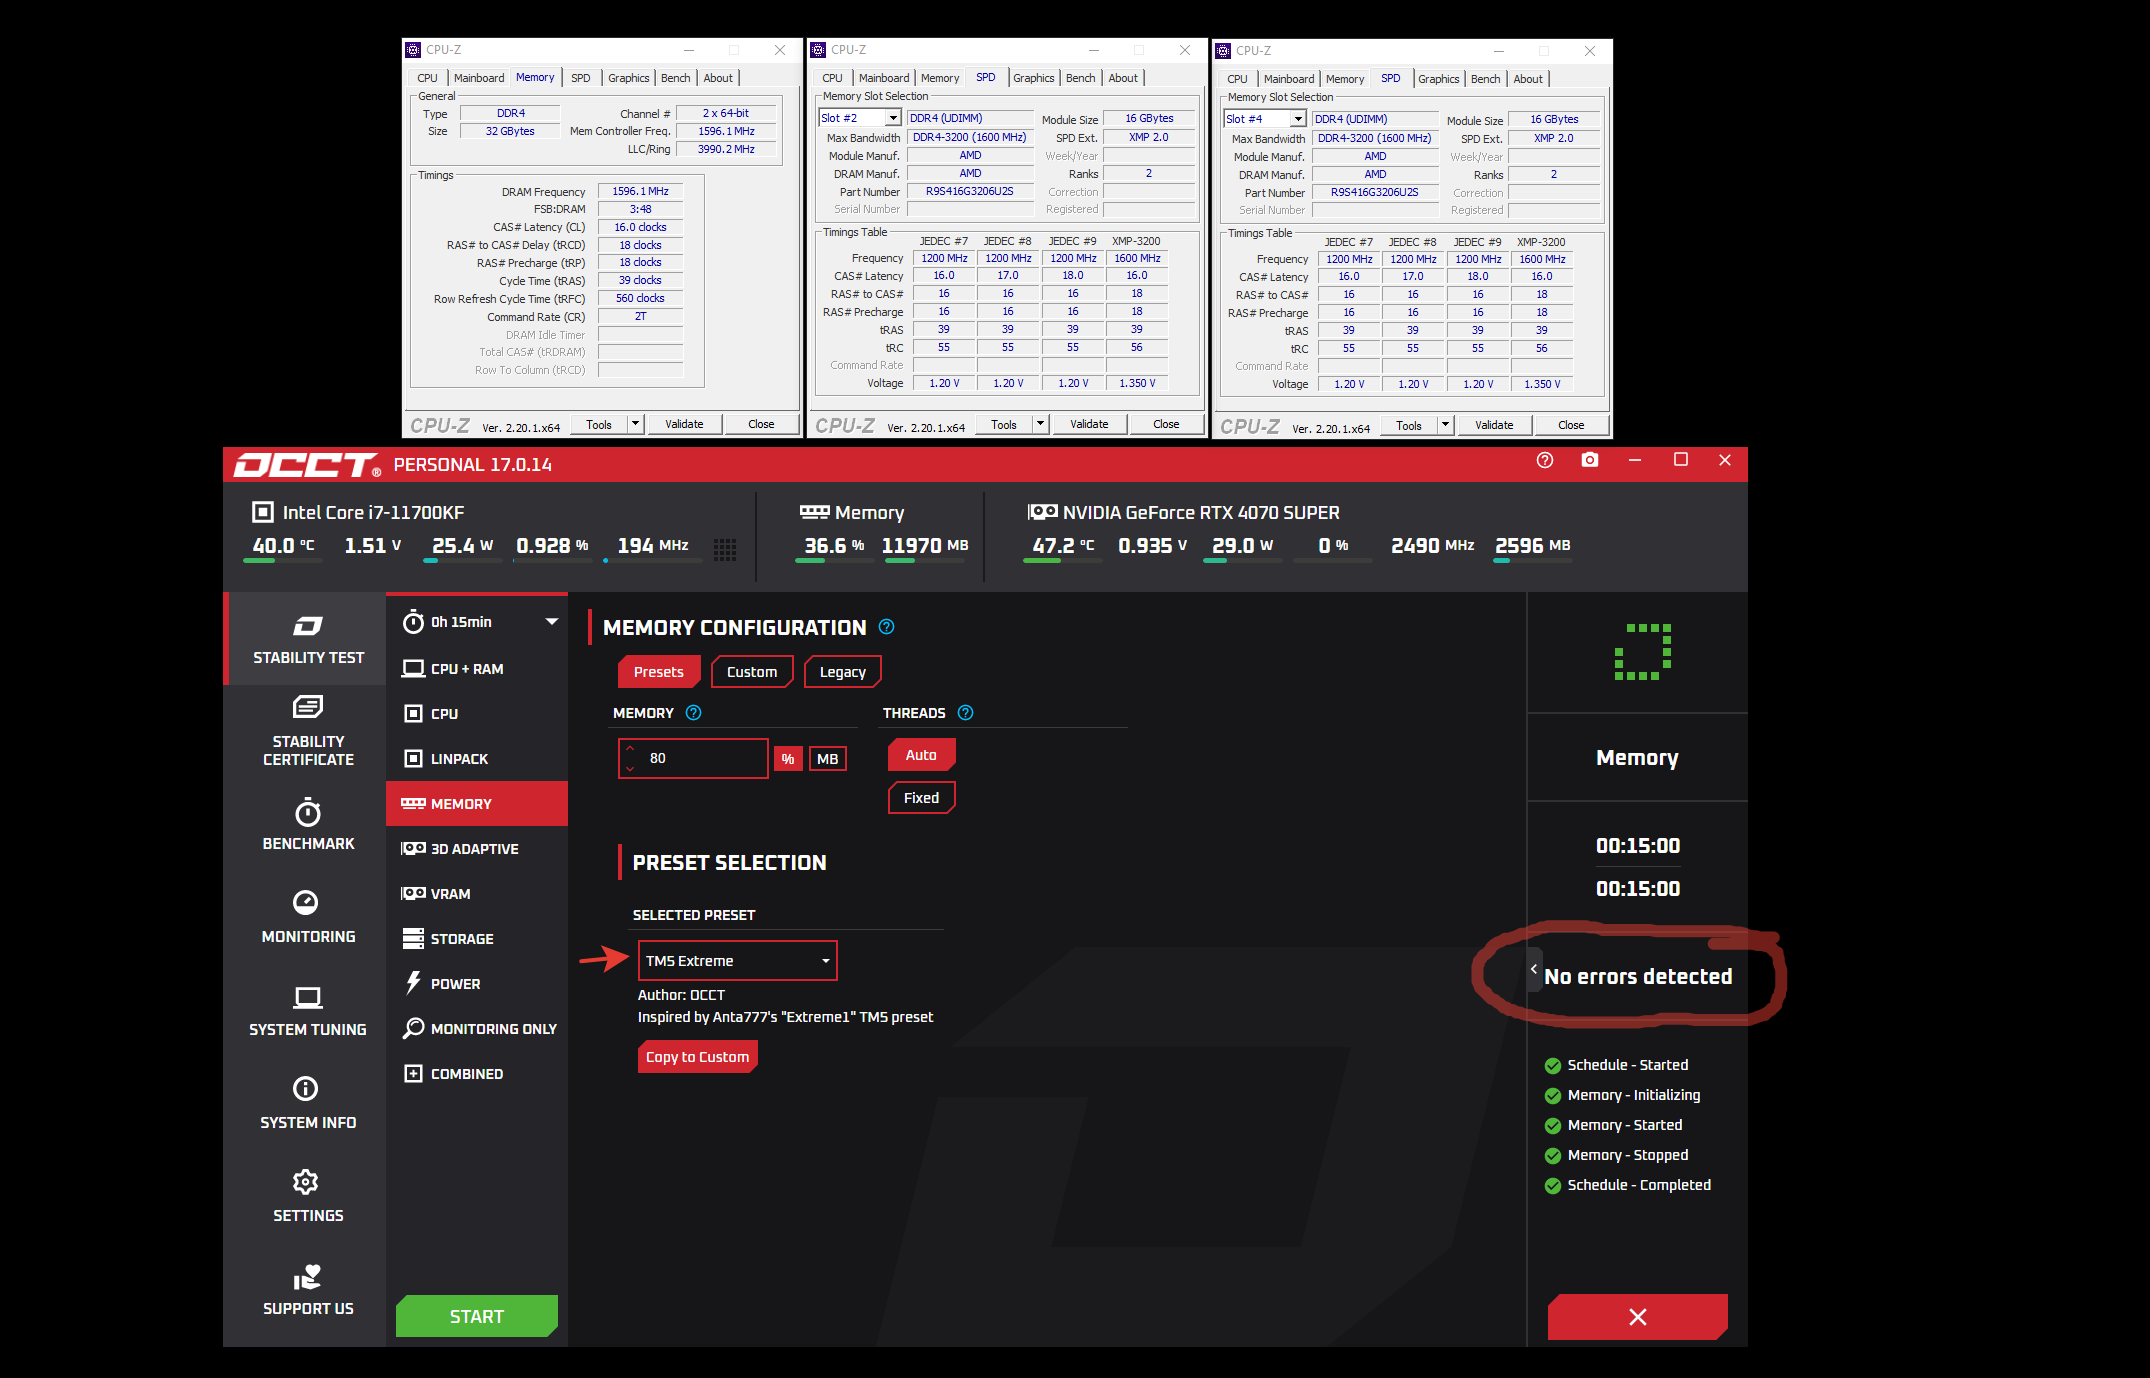
Task: Select the Monitoring Only mode
Action: pos(477,1029)
